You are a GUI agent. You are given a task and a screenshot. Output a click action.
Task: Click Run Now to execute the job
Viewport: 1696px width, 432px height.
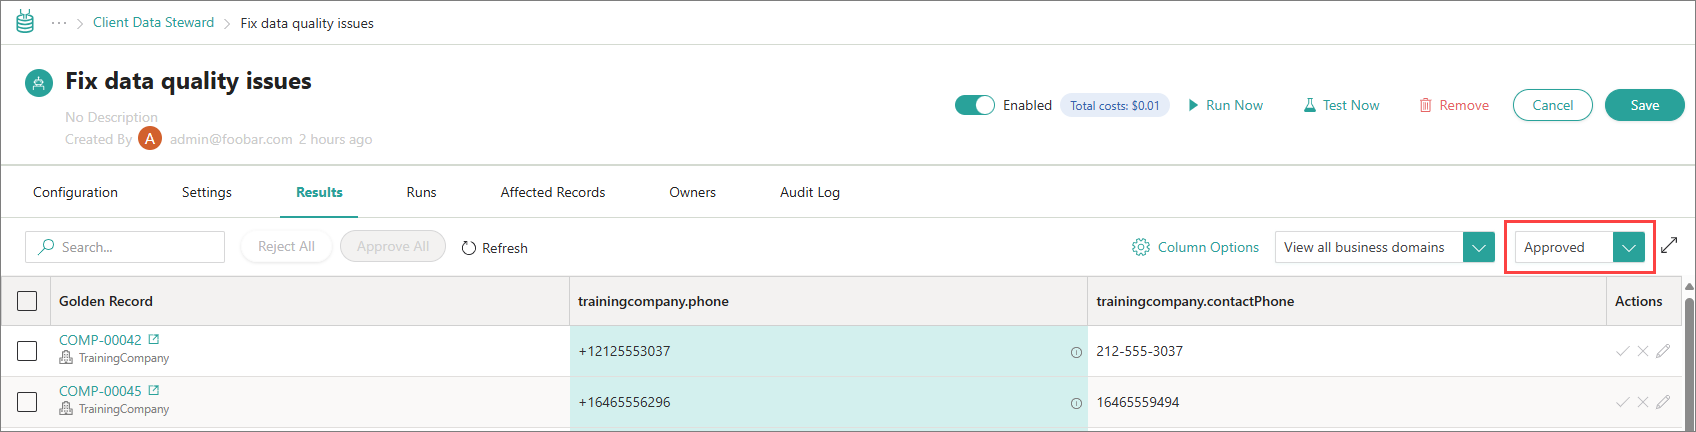[x=1225, y=105]
